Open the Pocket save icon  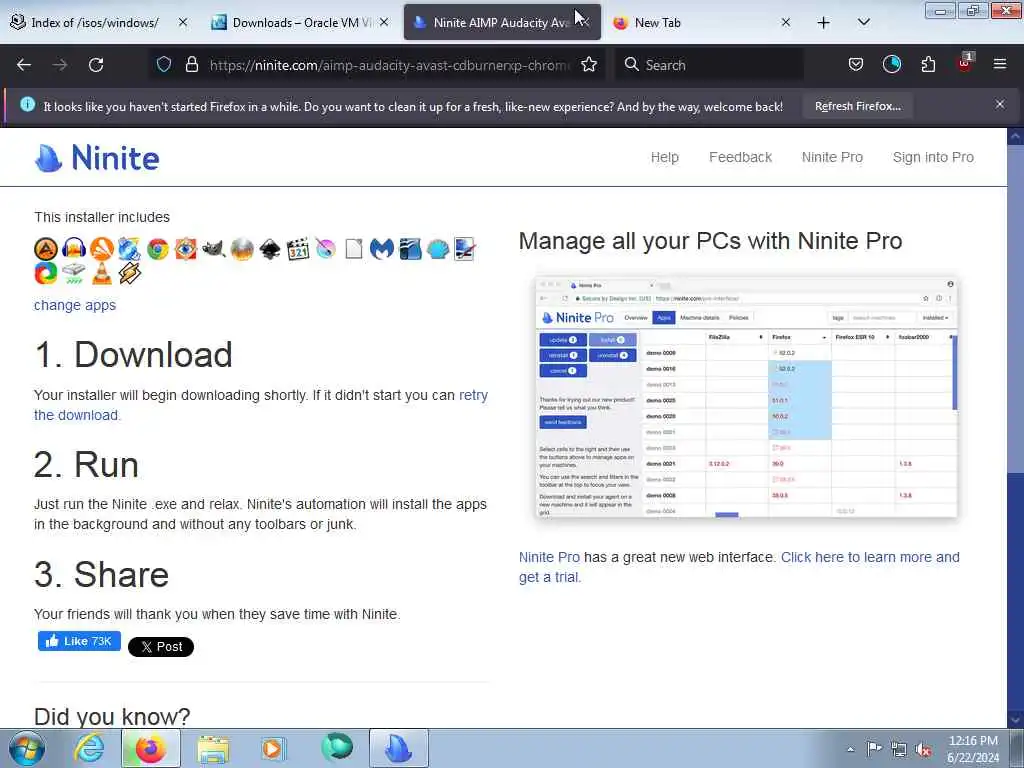point(856,64)
